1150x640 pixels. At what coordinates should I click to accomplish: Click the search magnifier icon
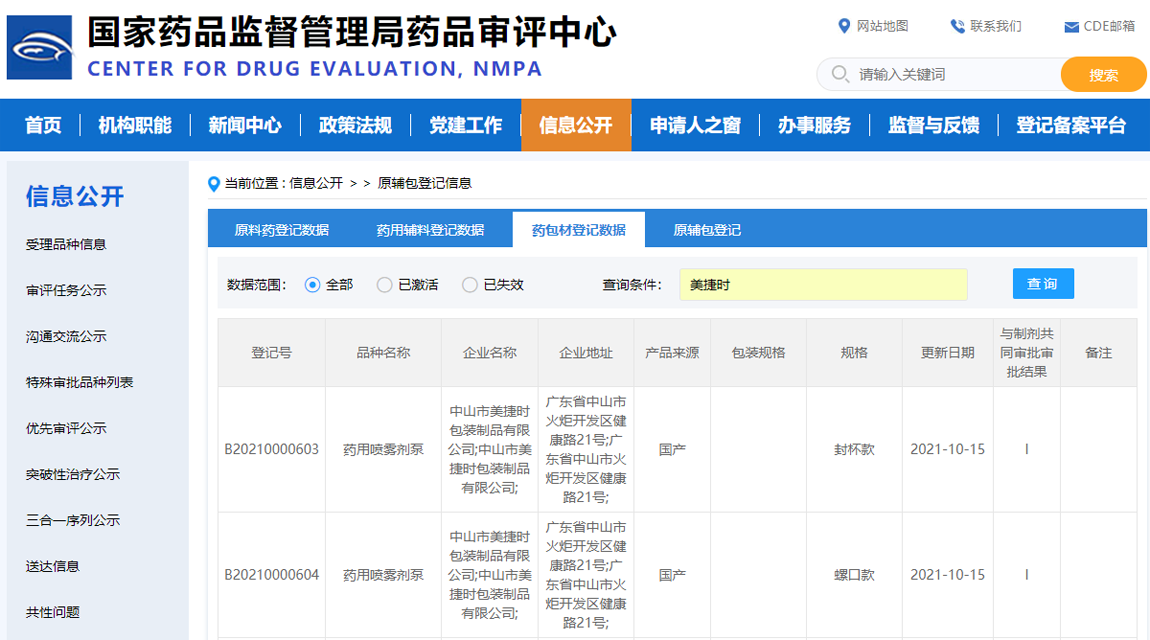tap(840, 74)
